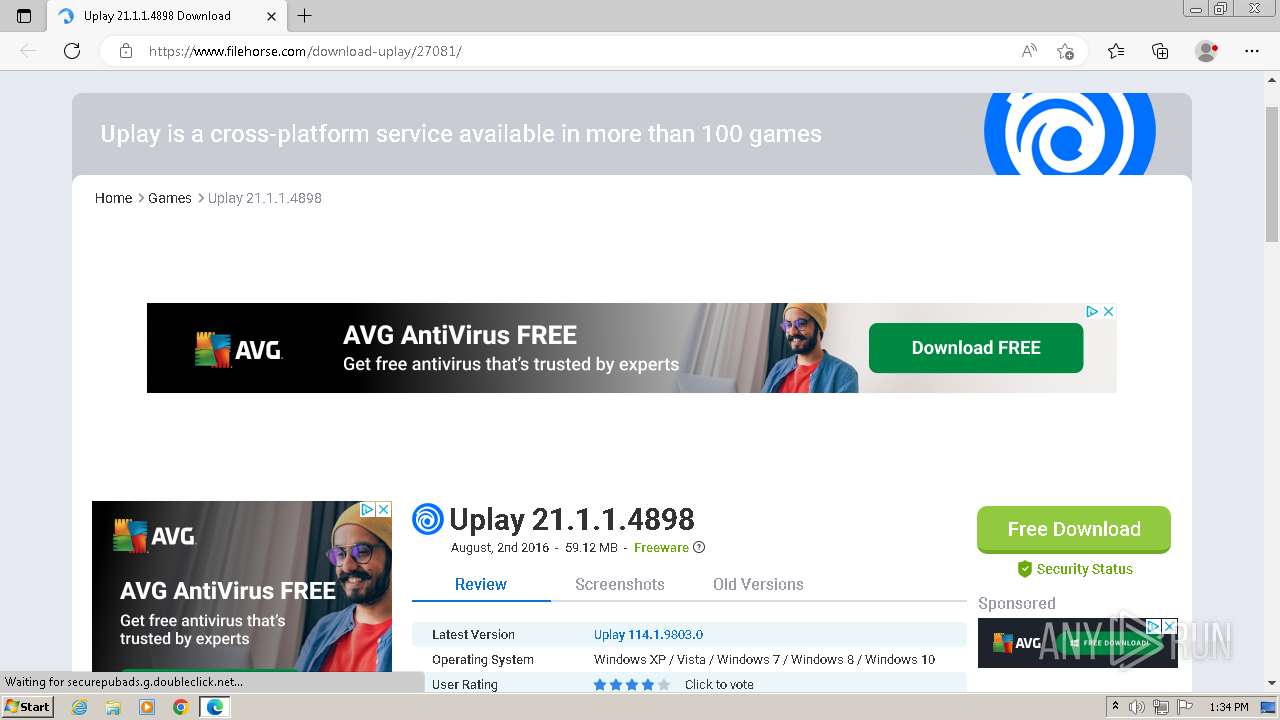
Task: Click the vertical scrollbar thumb
Action: point(1271,174)
